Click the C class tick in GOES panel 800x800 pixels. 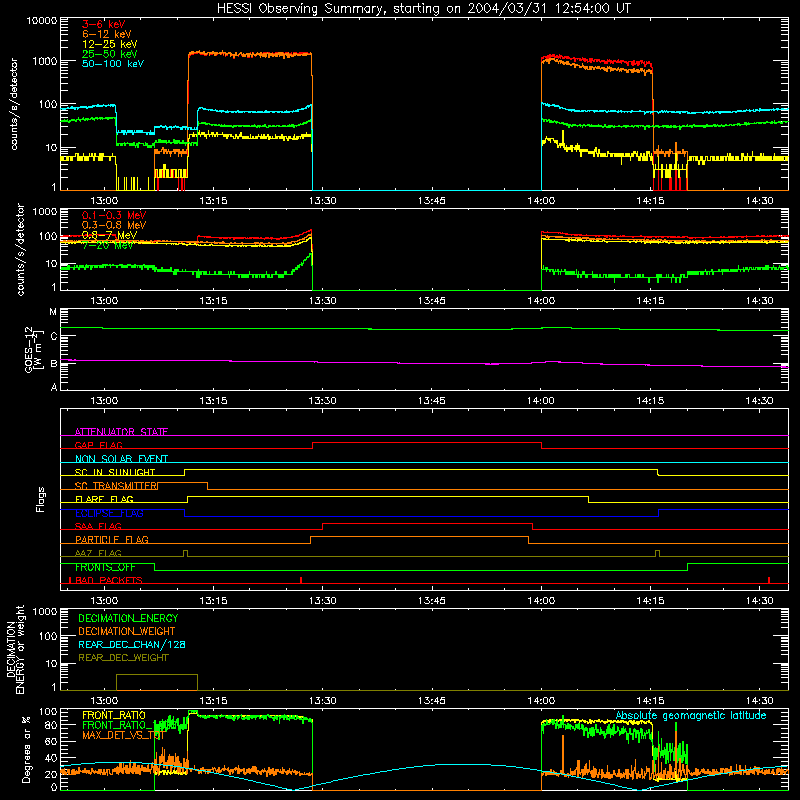coord(54,336)
